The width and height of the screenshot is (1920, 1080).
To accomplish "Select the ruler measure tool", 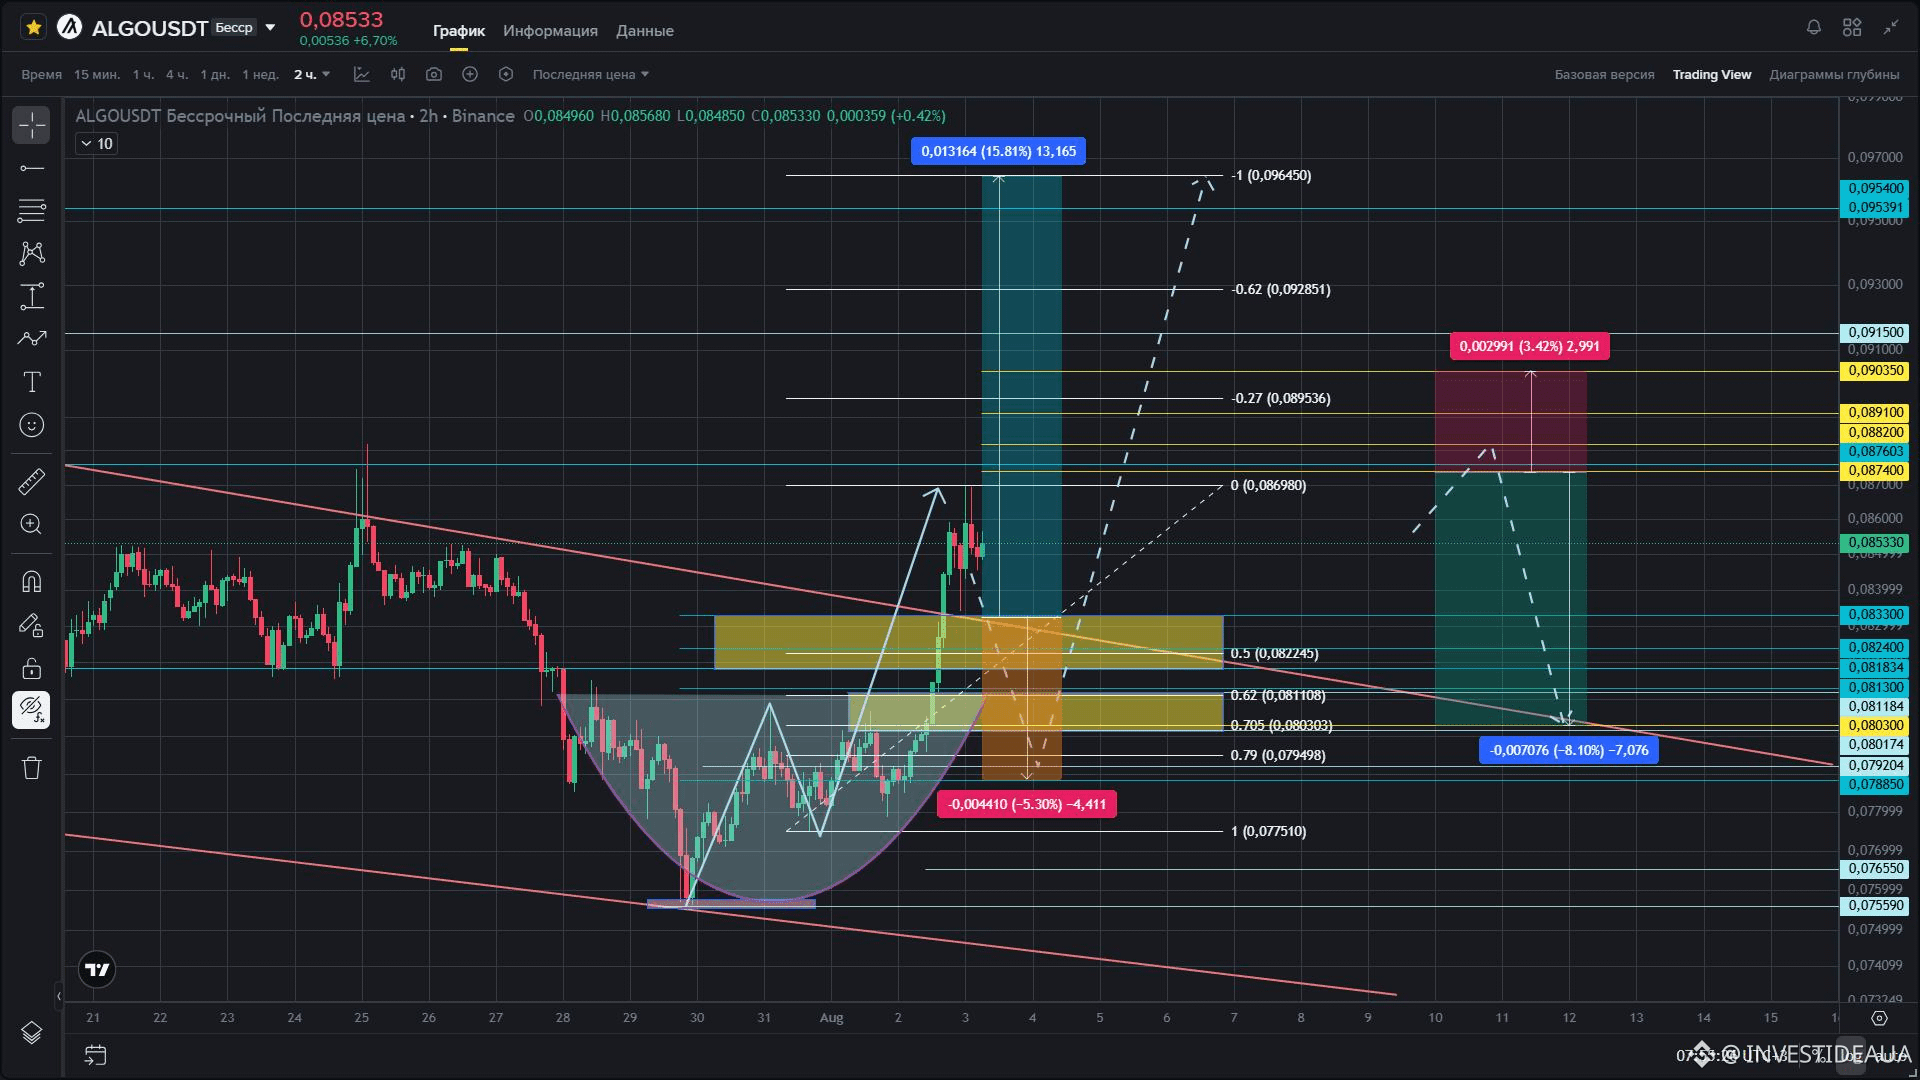I will [x=32, y=482].
